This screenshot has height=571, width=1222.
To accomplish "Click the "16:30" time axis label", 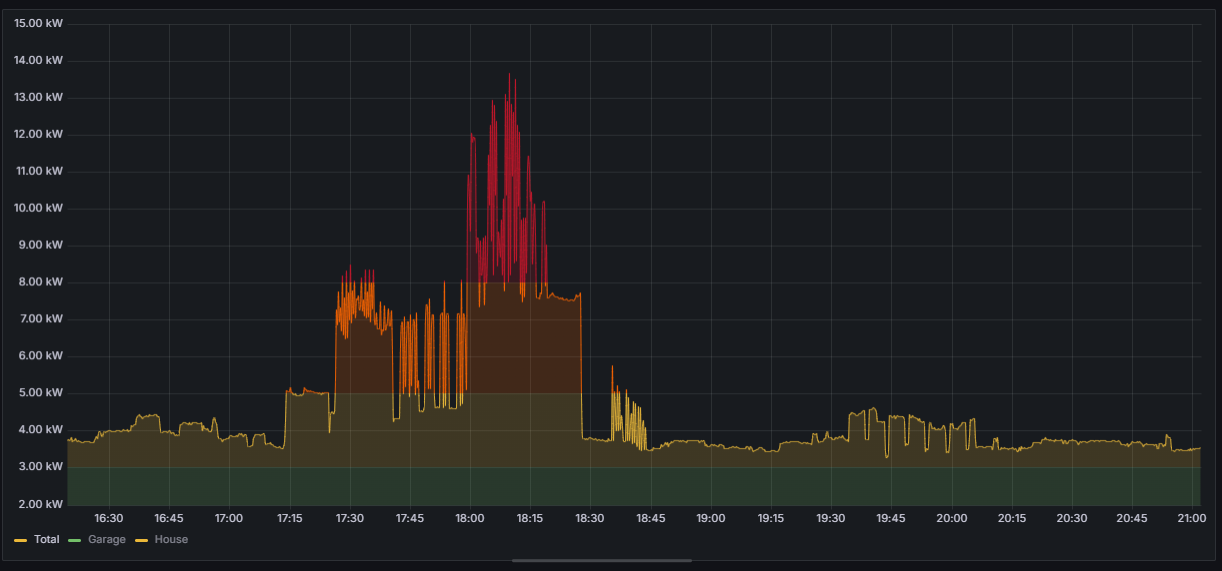I will [108, 518].
